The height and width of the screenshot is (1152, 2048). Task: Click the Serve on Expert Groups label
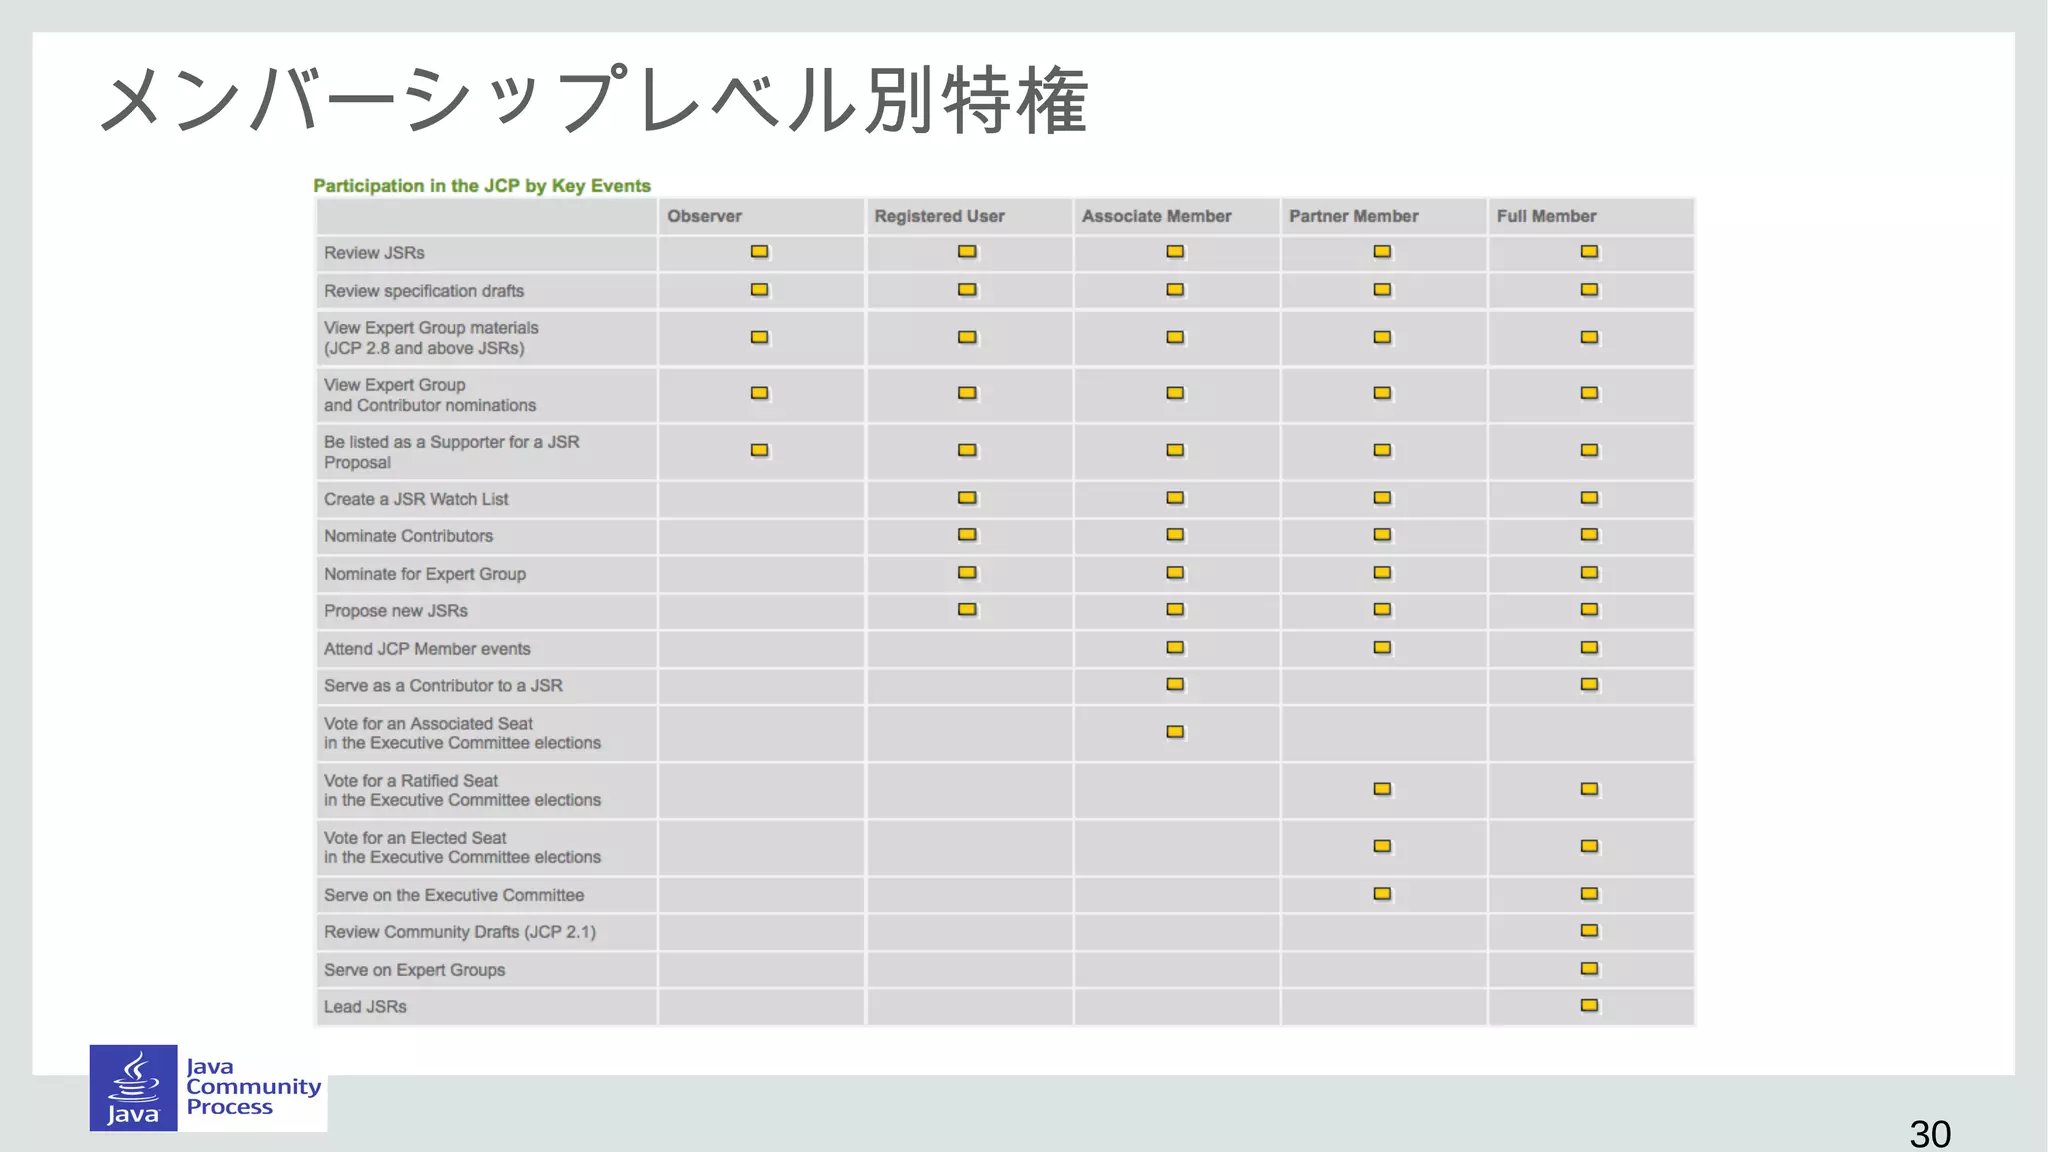(x=414, y=970)
